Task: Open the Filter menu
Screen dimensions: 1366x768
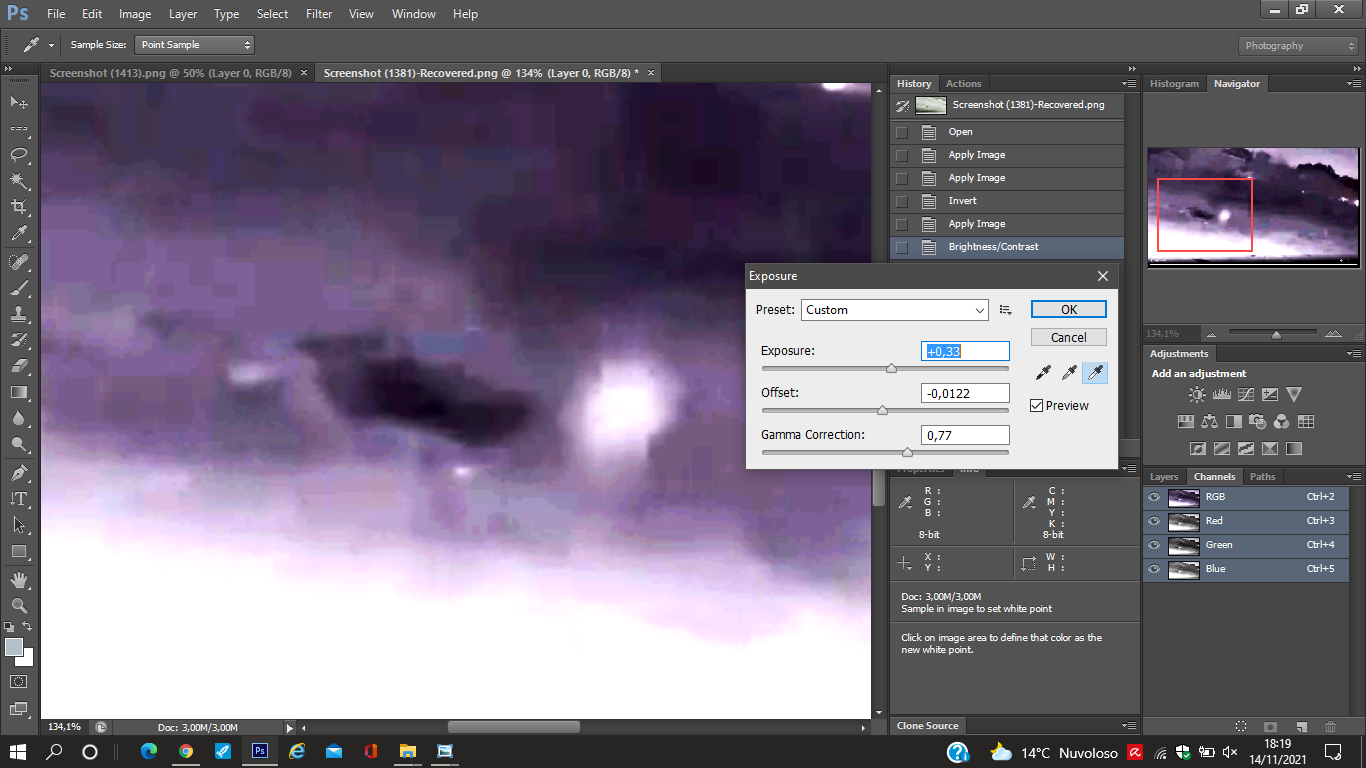Action: (x=319, y=14)
